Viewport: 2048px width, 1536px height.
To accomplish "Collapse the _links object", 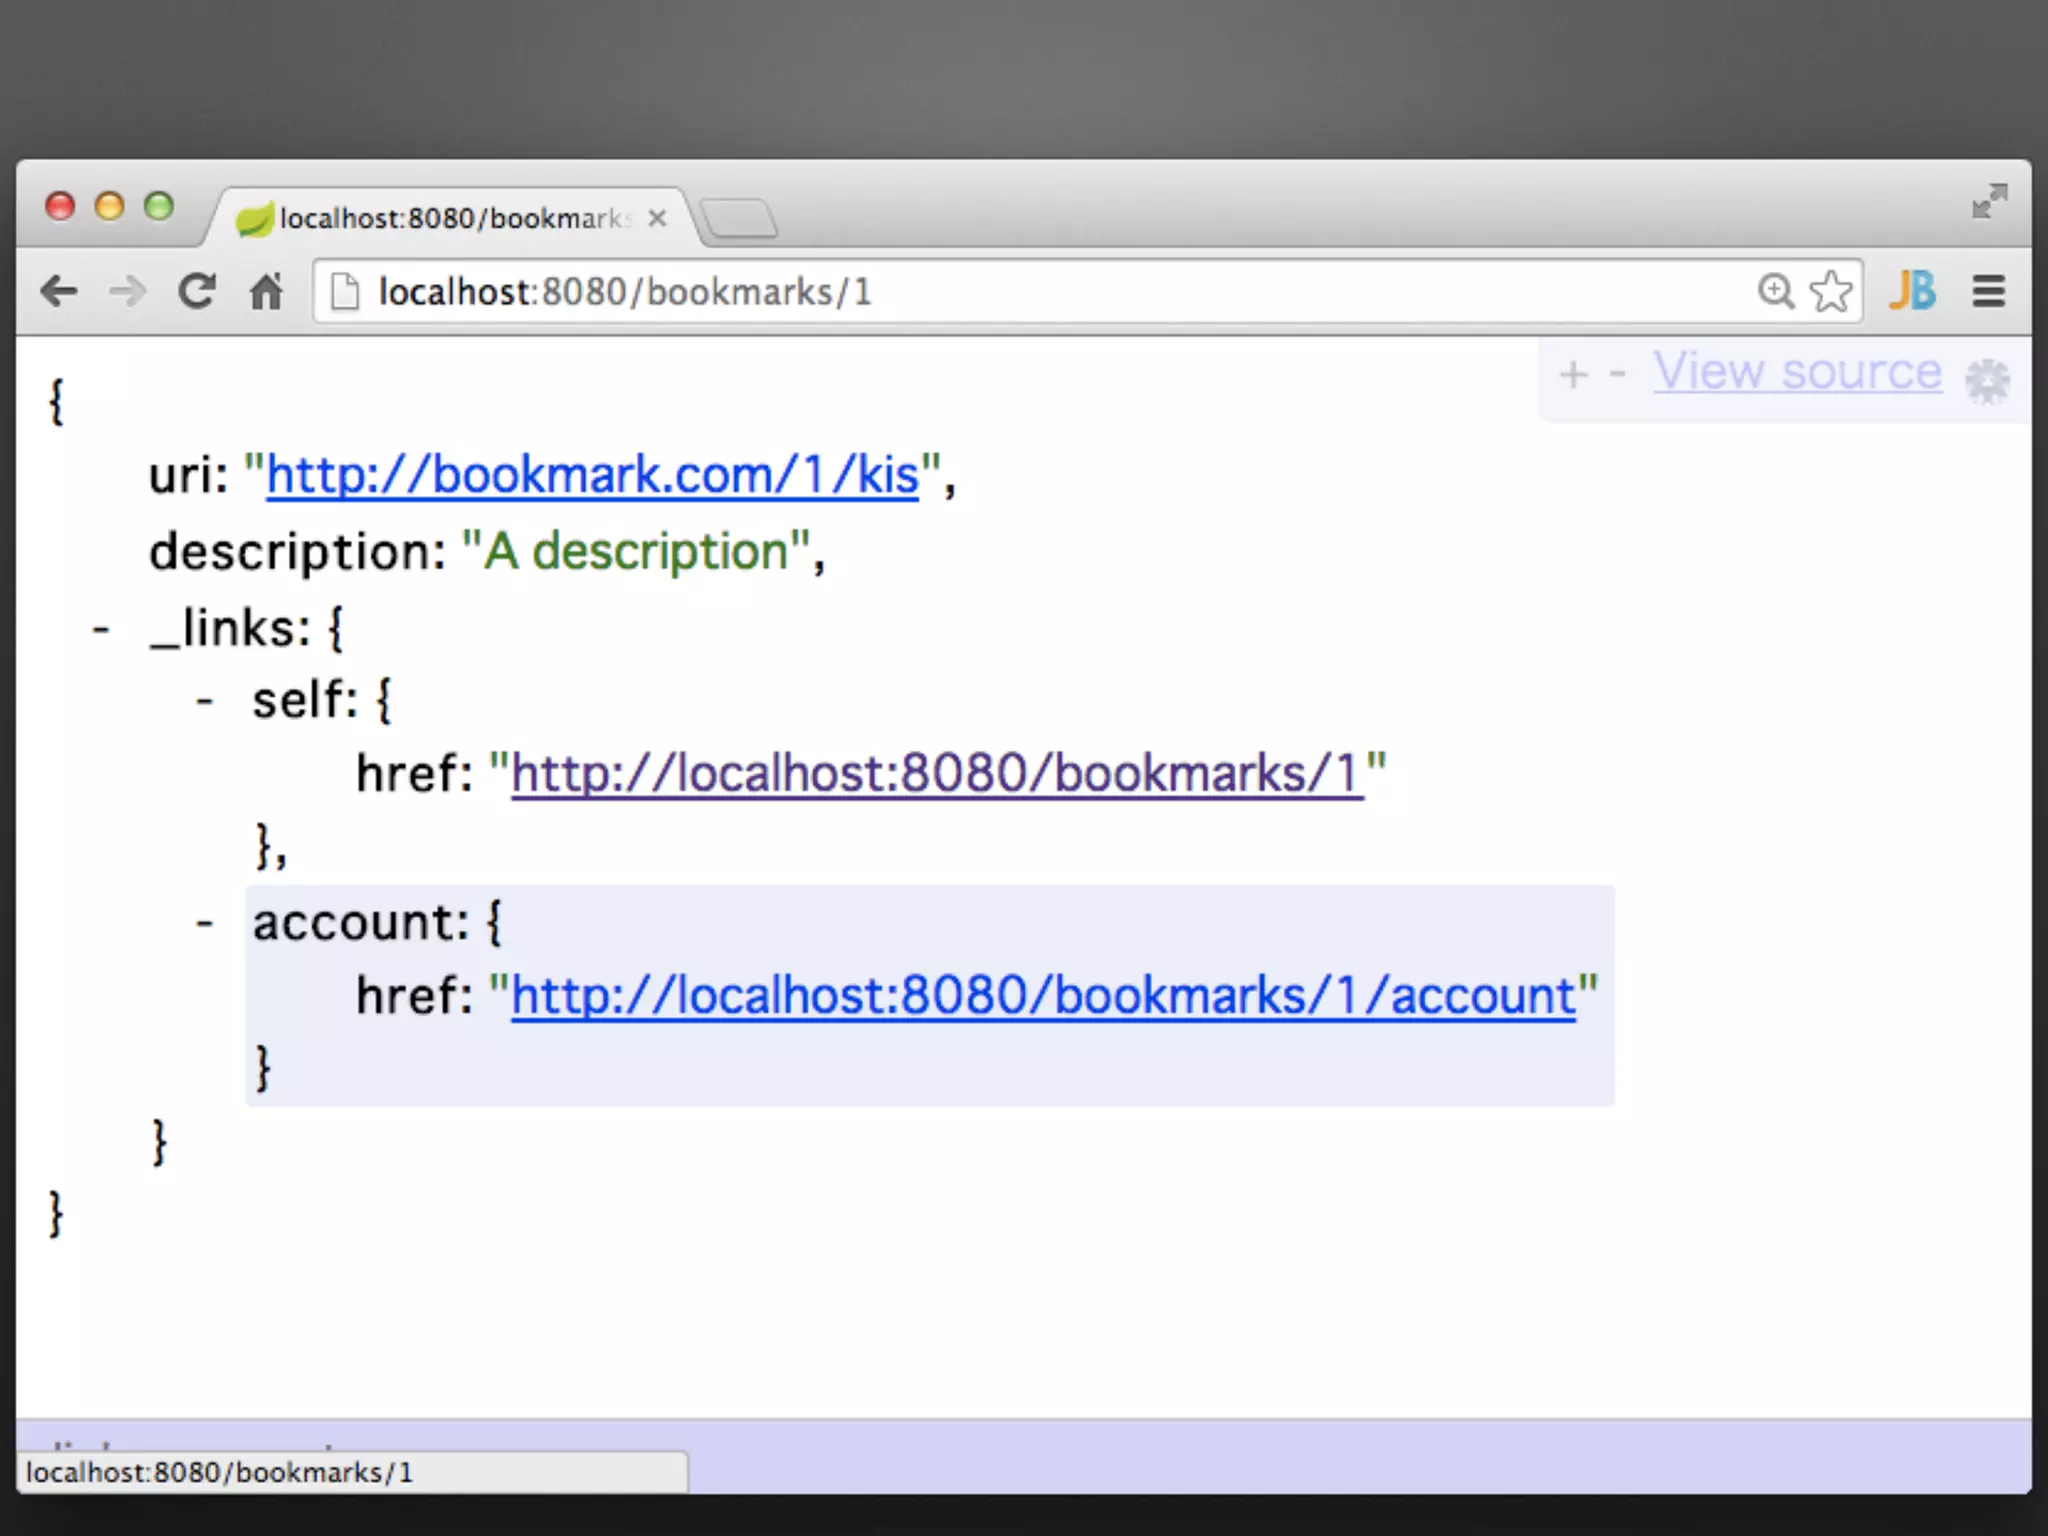I will (x=101, y=630).
